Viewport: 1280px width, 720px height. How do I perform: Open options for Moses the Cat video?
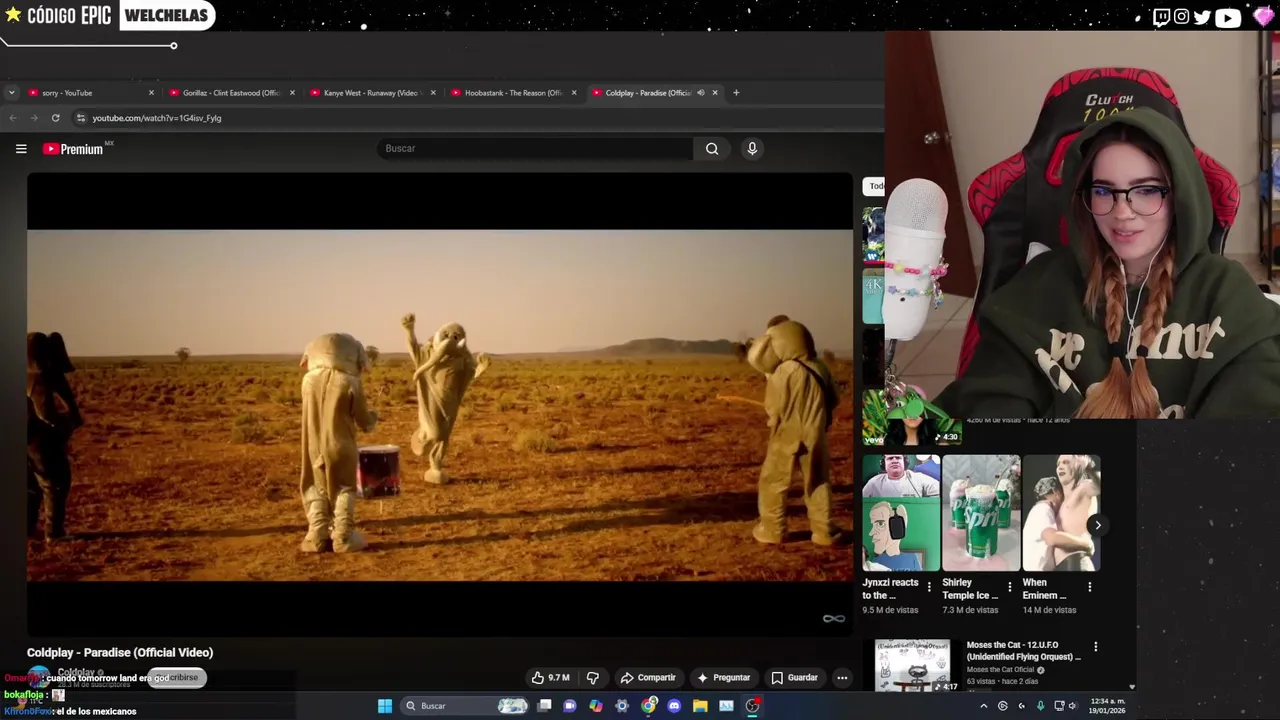pyautogui.click(x=1096, y=647)
